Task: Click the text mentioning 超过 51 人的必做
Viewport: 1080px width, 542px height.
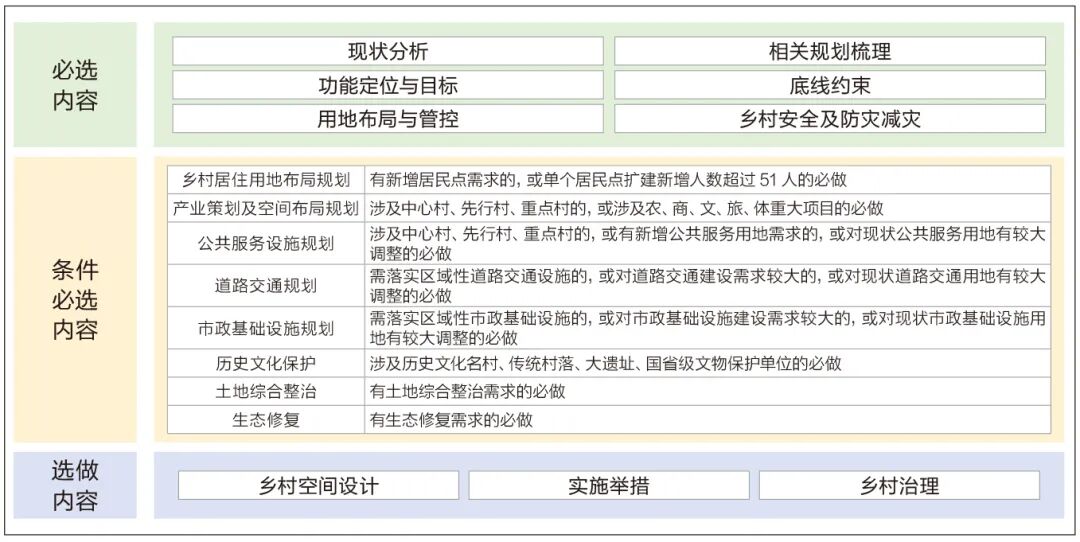Action: [608, 180]
